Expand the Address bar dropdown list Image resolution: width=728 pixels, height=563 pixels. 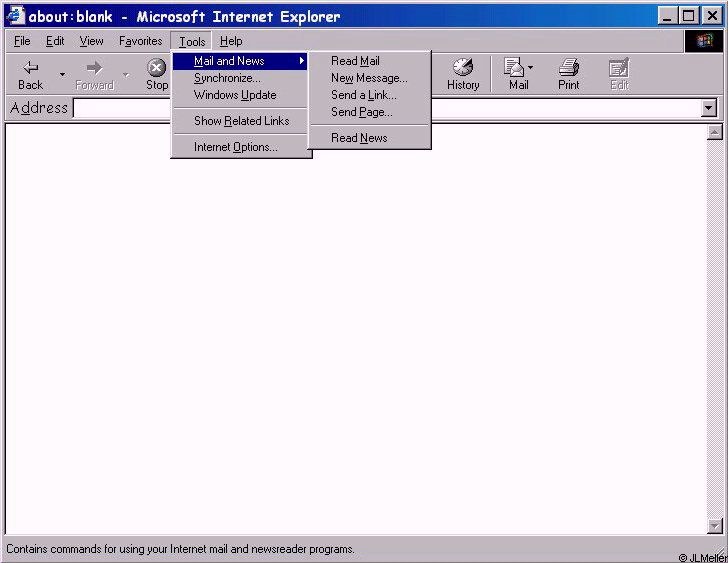click(708, 108)
